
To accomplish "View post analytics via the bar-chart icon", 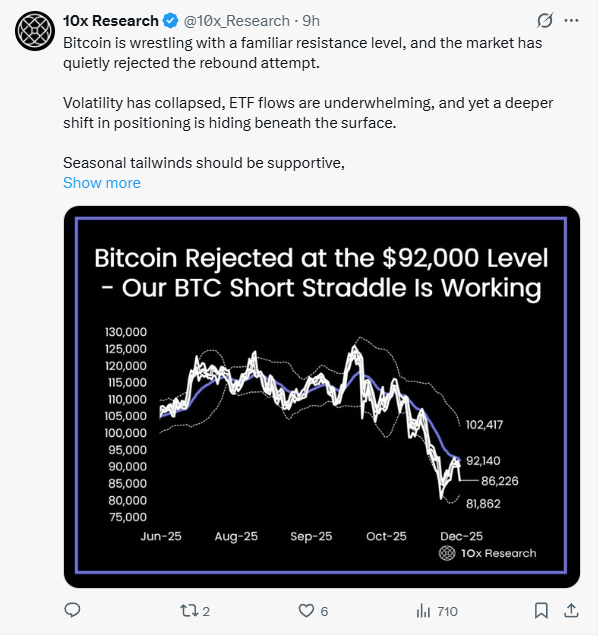I will pos(422,610).
